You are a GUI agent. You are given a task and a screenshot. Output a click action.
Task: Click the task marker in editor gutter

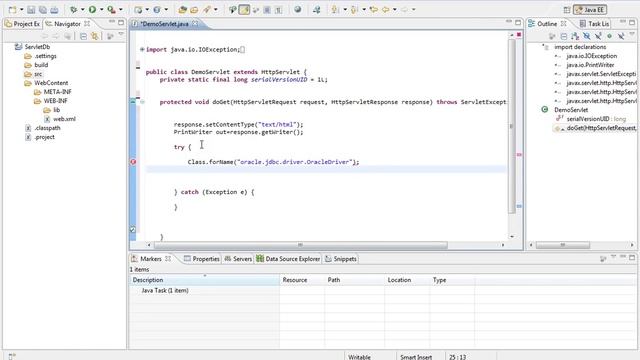tap(133, 230)
